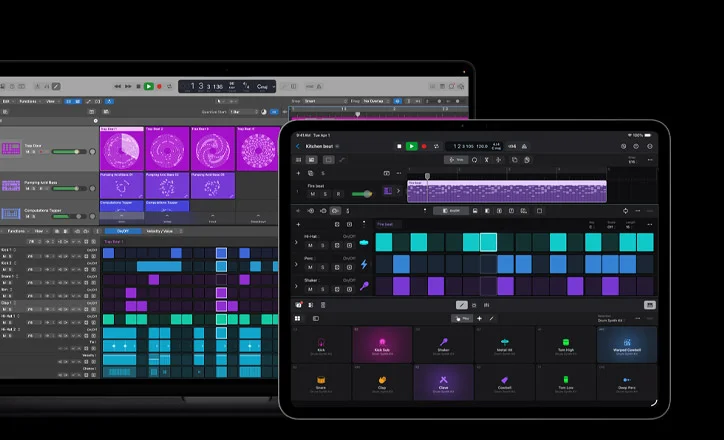The image size is (724, 440).
Task: Click the Pumping Acid Bass track icon
Action: tap(11, 185)
